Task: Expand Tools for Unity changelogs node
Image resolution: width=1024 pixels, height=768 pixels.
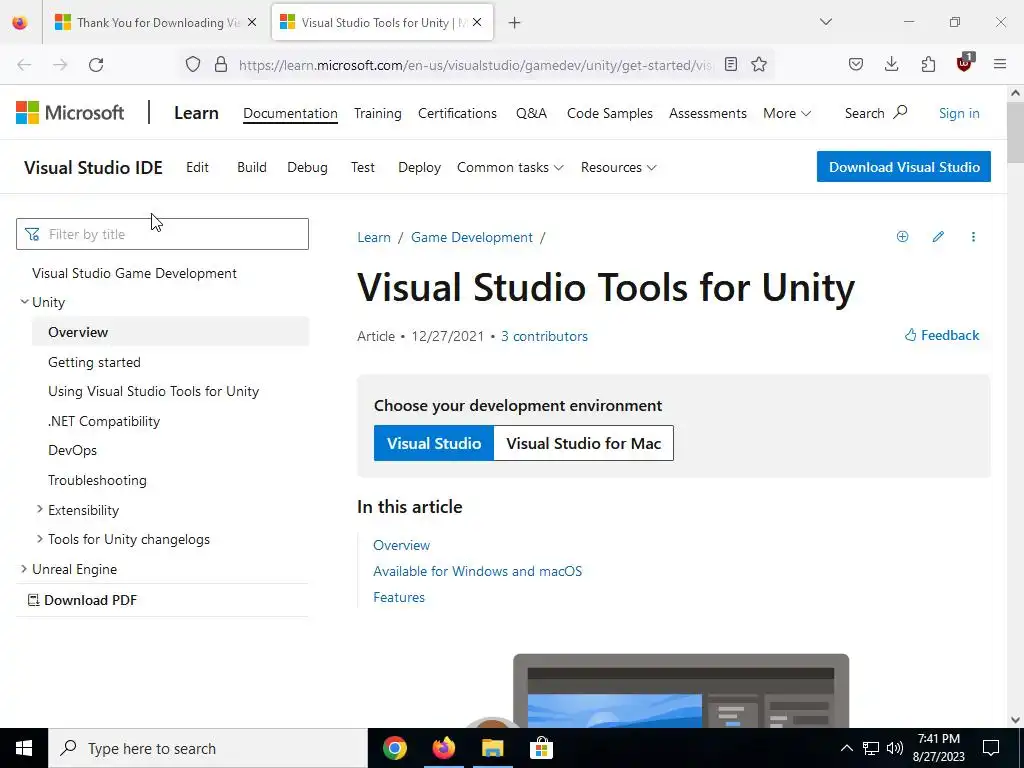Action: [x=40, y=539]
